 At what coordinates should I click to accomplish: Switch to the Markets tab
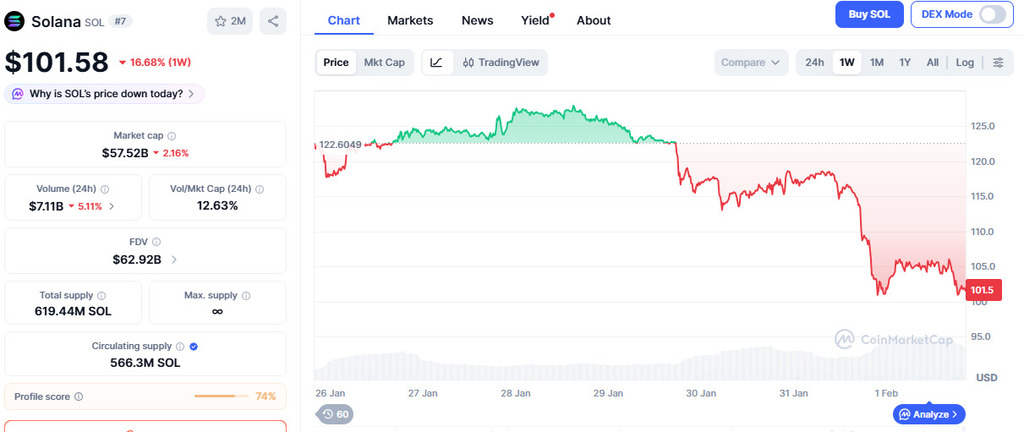tap(410, 20)
